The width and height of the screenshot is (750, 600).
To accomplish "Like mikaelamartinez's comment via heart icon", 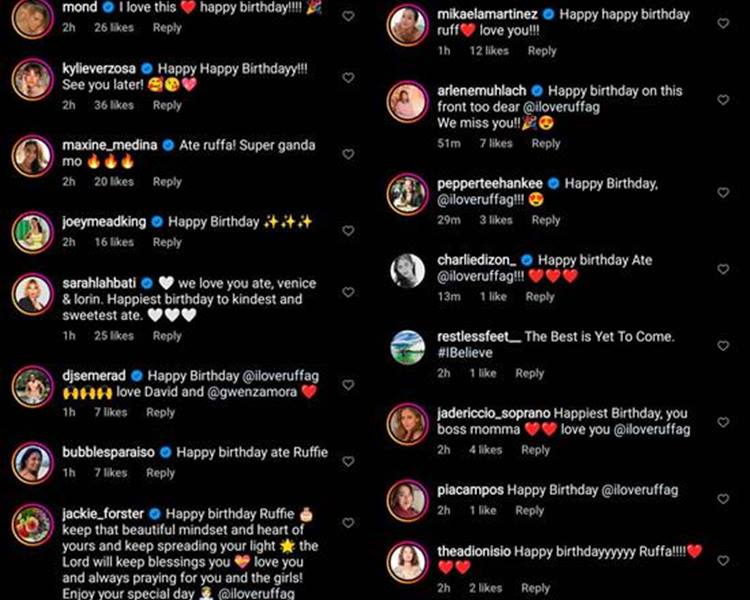I will point(723,23).
